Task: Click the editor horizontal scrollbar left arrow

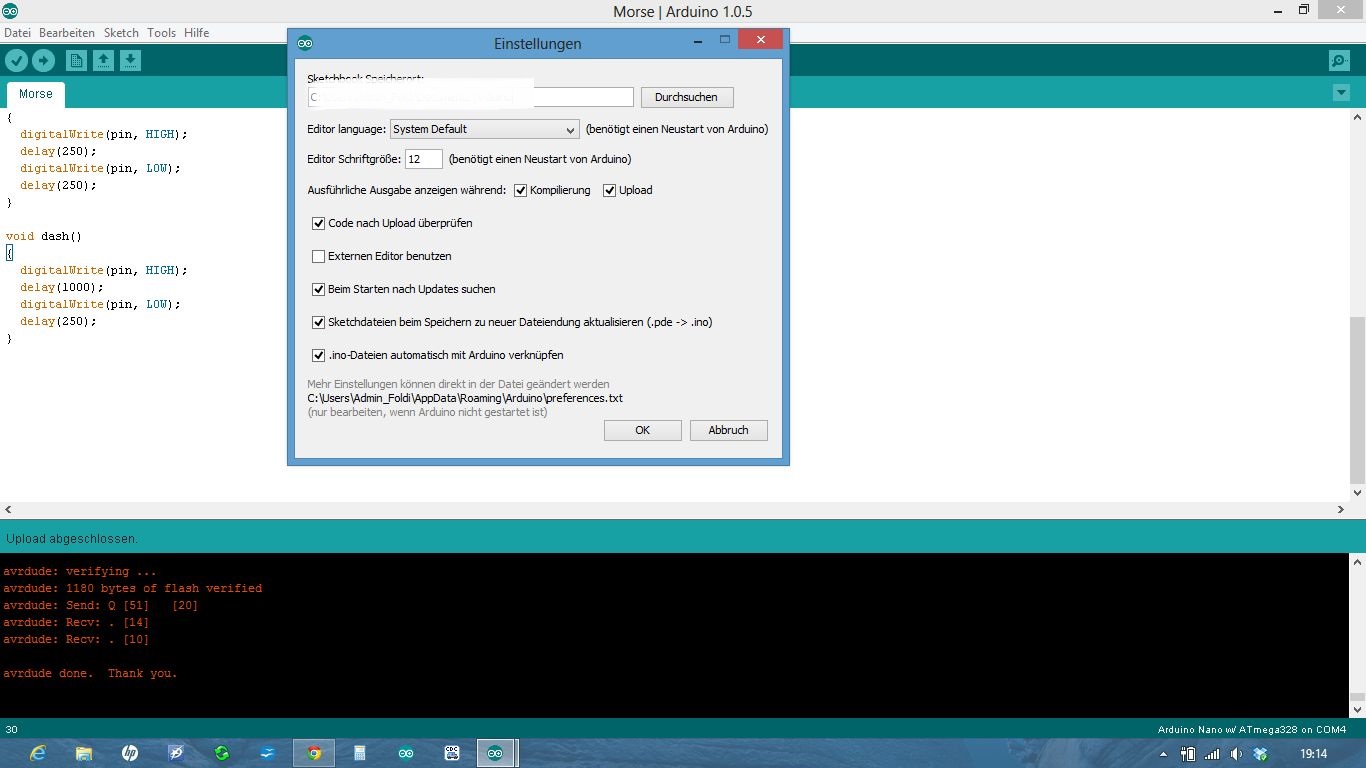Action: [9, 510]
